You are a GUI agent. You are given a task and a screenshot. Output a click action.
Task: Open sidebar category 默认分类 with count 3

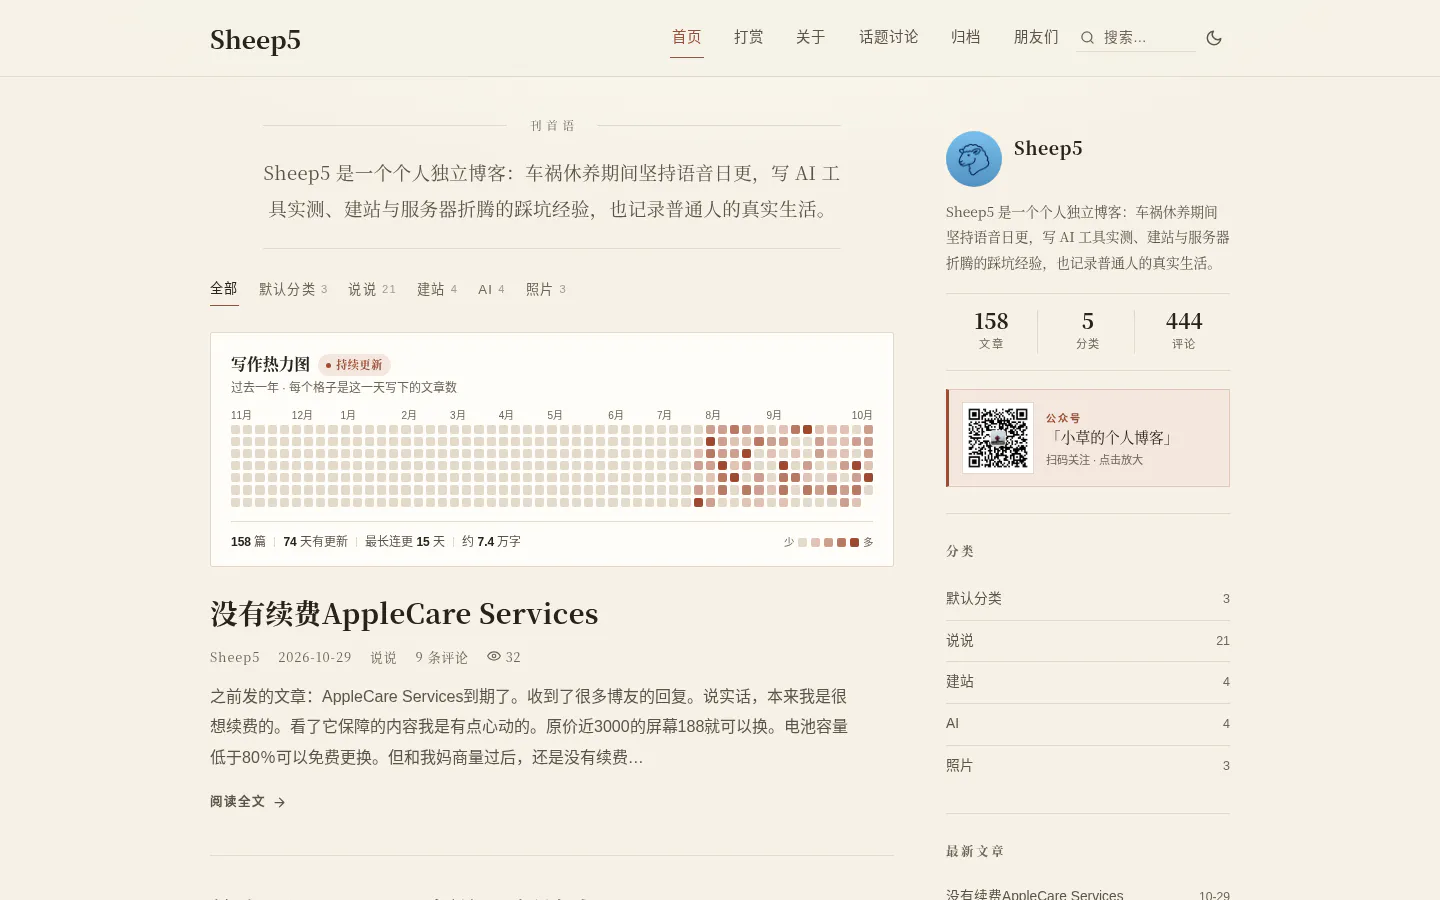pyautogui.click(x=1088, y=599)
